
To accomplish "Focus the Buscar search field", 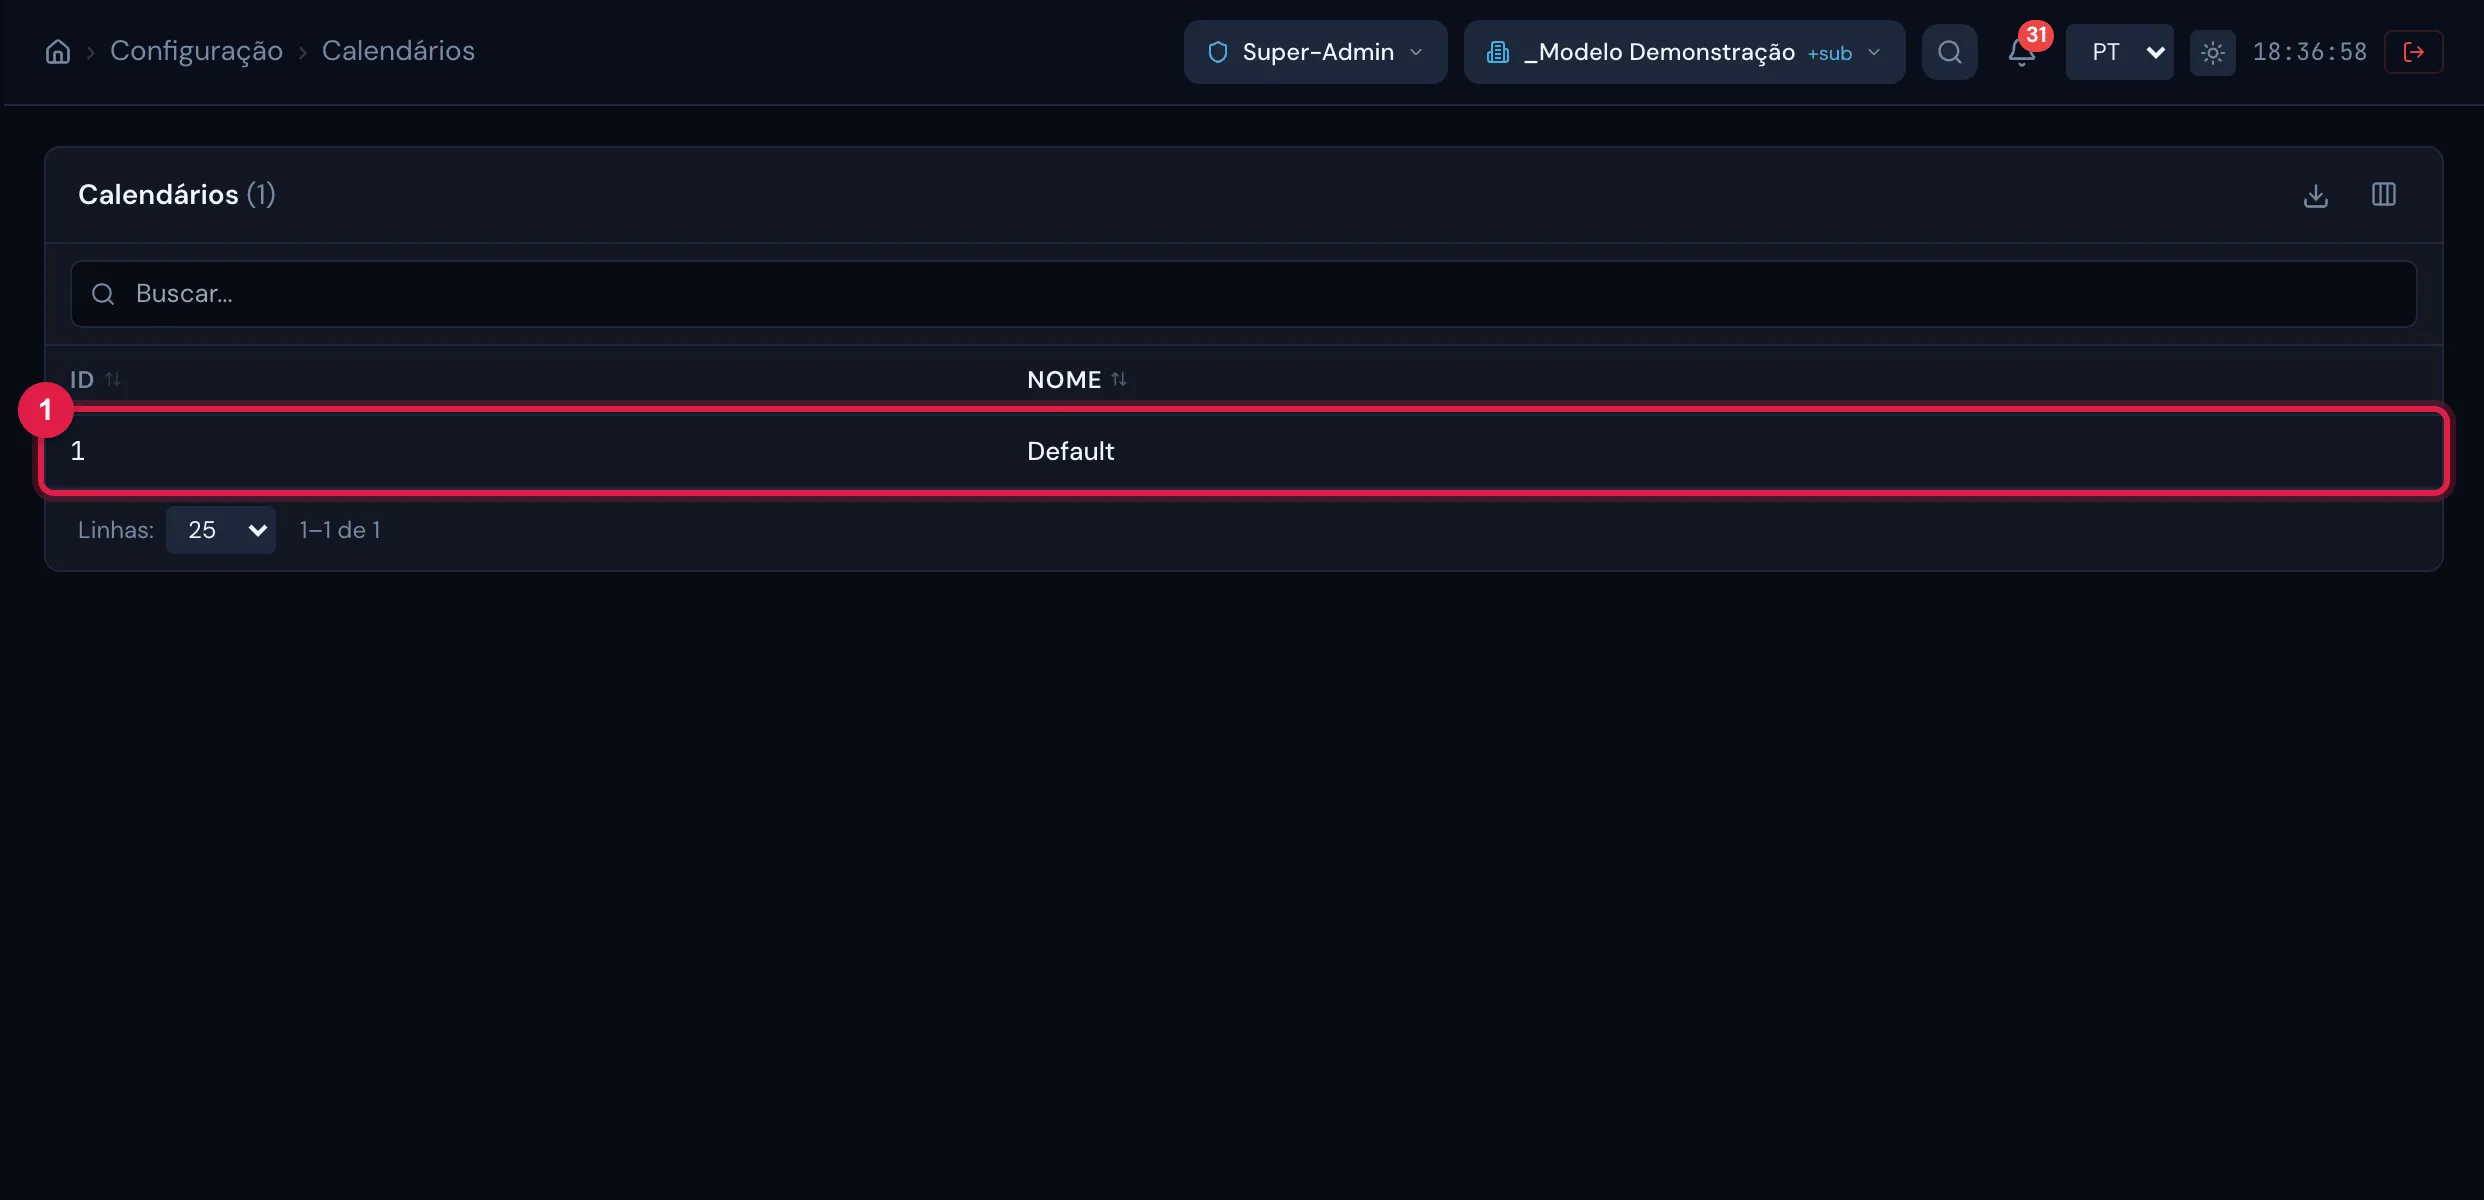I will [1243, 294].
